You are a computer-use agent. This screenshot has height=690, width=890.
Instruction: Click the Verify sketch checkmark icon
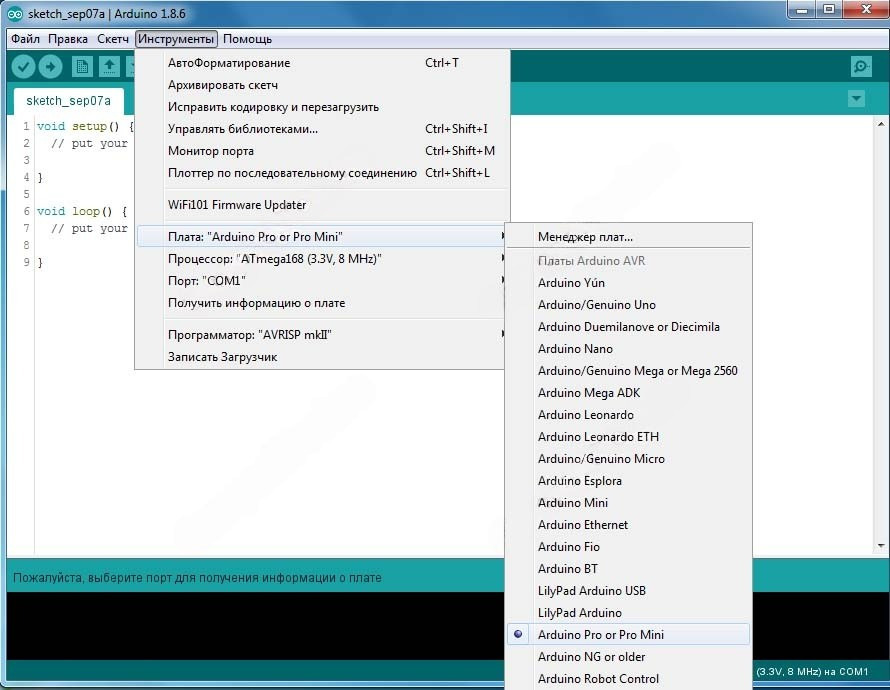pos(23,67)
